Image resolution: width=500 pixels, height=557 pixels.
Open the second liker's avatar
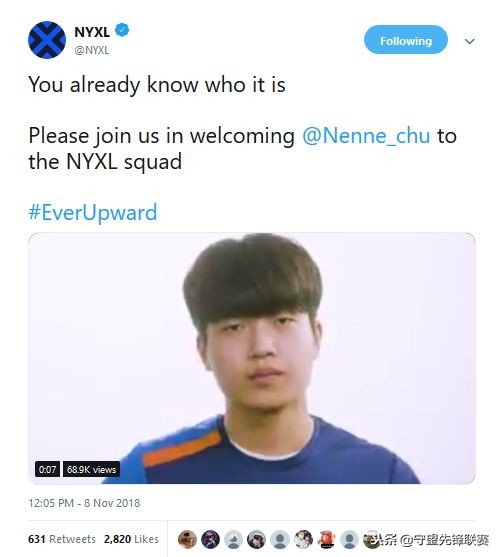point(210,539)
